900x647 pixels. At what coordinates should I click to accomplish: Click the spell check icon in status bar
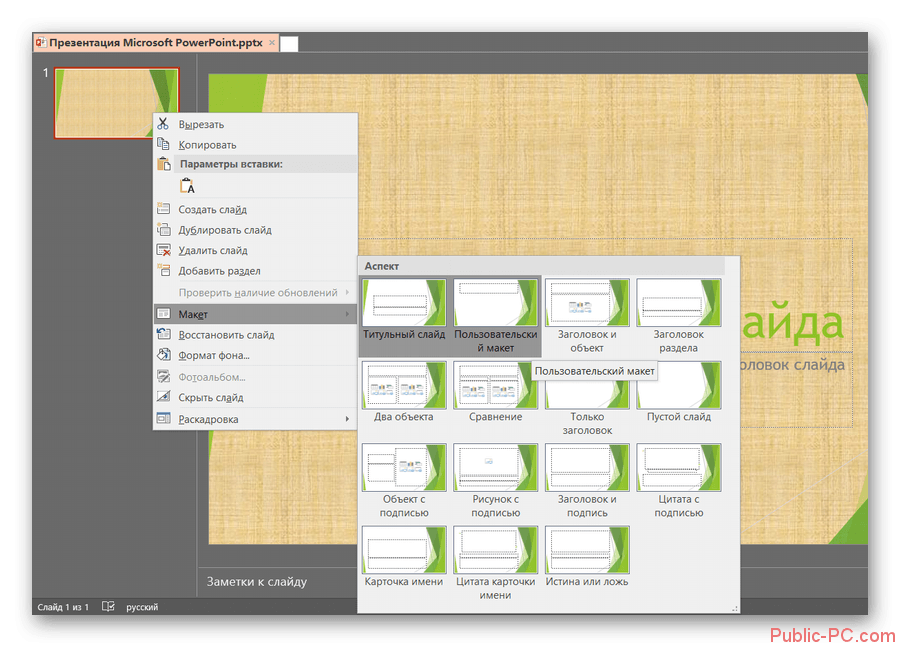click(x=108, y=607)
